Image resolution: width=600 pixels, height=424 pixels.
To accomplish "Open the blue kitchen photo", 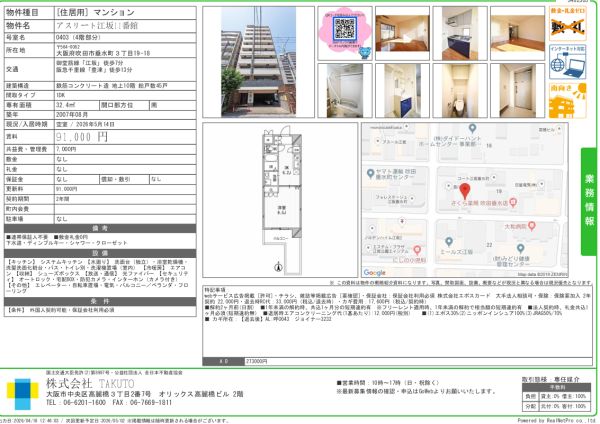I will click(x=460, y=33).
